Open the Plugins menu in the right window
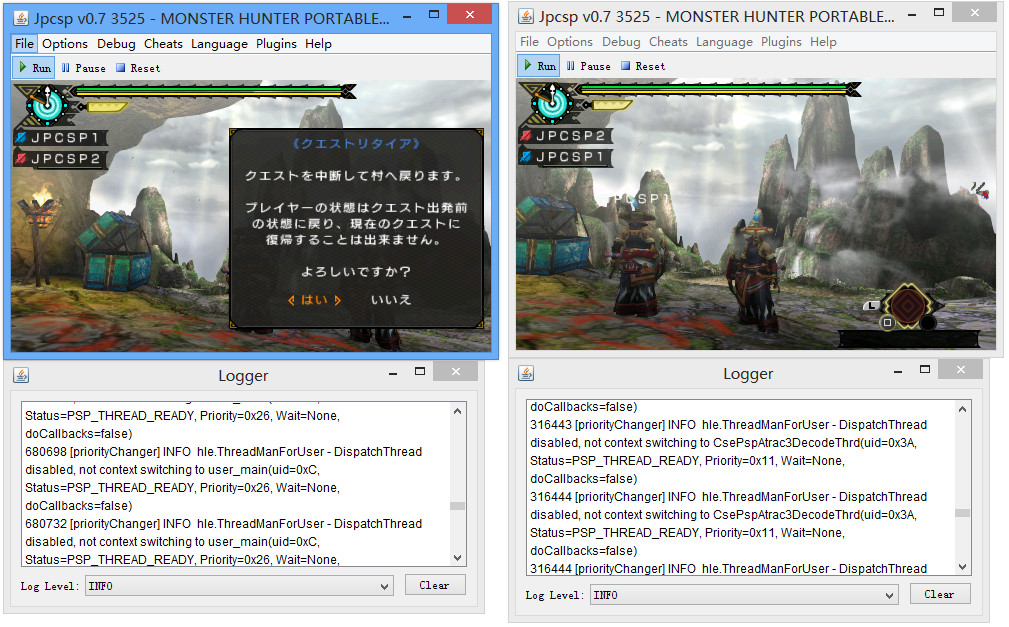The width and height of the screenshot is (1009, 627). 781,42
